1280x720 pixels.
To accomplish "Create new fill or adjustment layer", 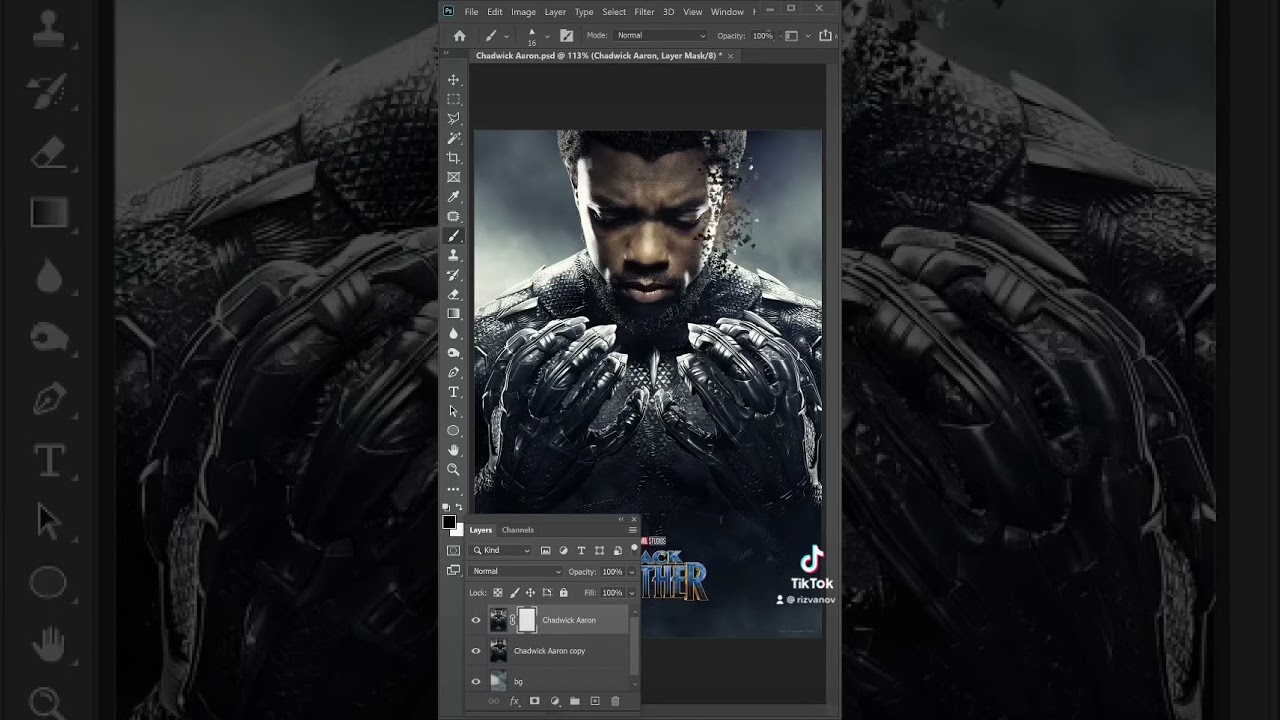I will tap(555, 701).
